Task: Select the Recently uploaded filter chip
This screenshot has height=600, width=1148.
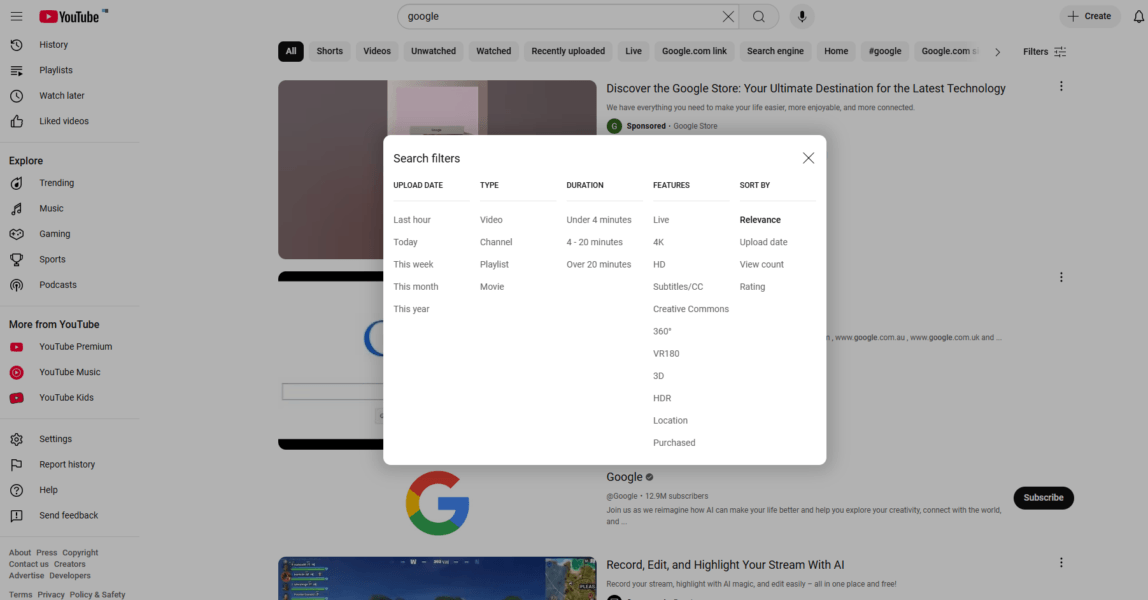Action: pos(567,51)
